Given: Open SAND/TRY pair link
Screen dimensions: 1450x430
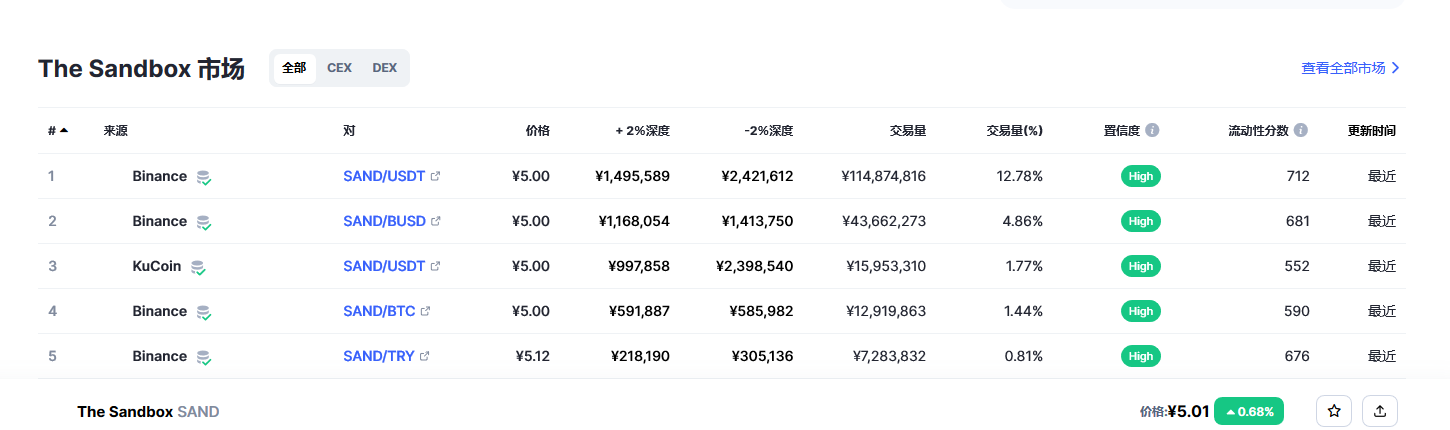Looking at the screenshot, I should coord(378,356).
